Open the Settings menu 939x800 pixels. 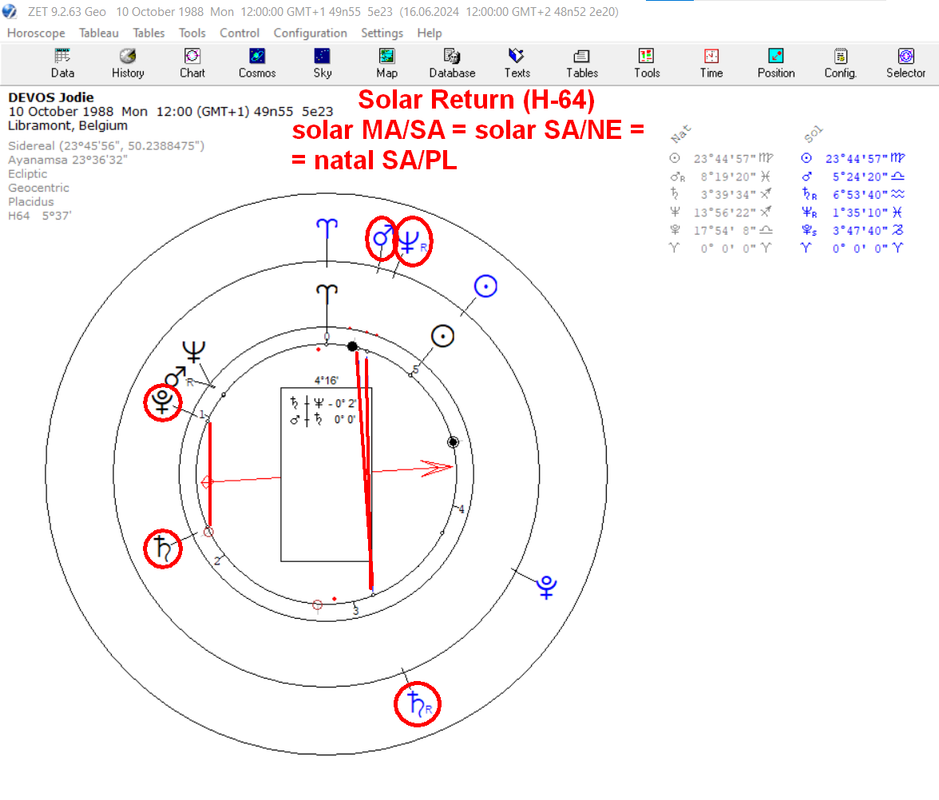tap(381, 33)
